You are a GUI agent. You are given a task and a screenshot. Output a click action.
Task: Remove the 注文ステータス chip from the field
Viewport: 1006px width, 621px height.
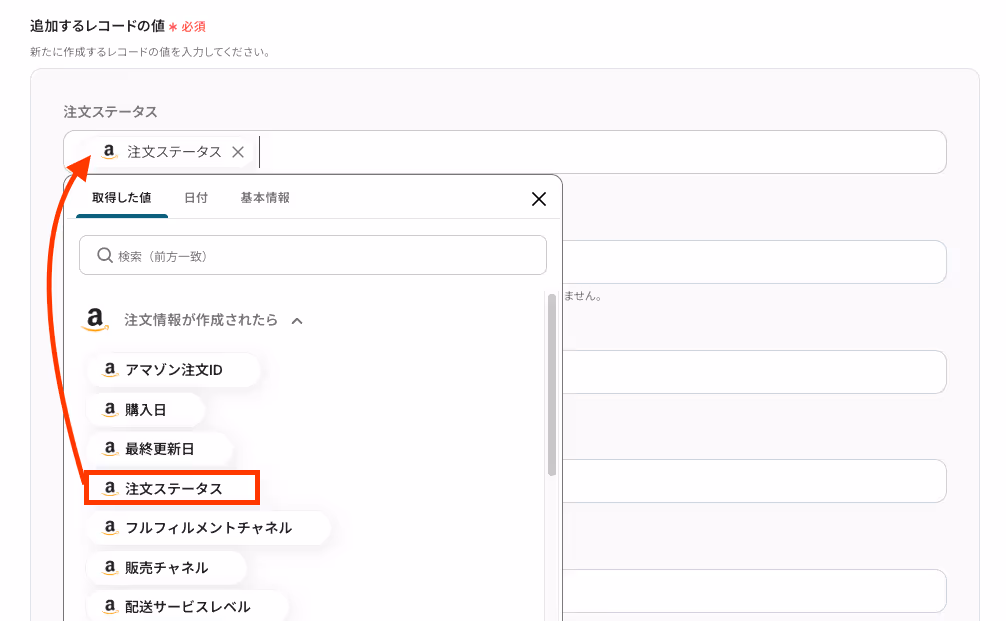(238, 152)
